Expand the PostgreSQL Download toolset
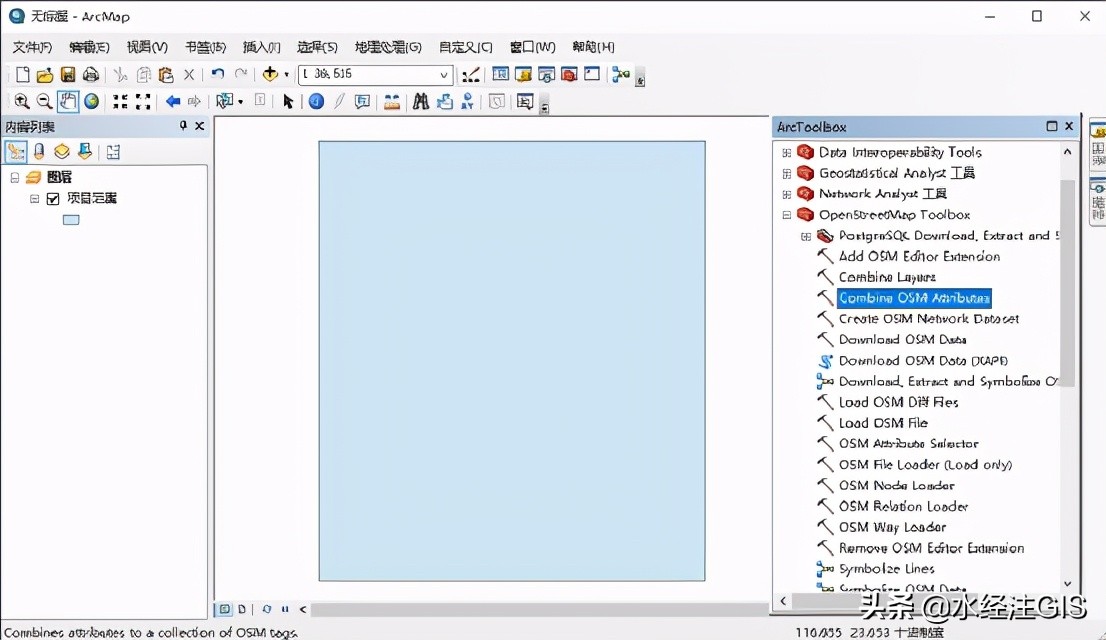The image size is (1106, 640). [806, 236]
